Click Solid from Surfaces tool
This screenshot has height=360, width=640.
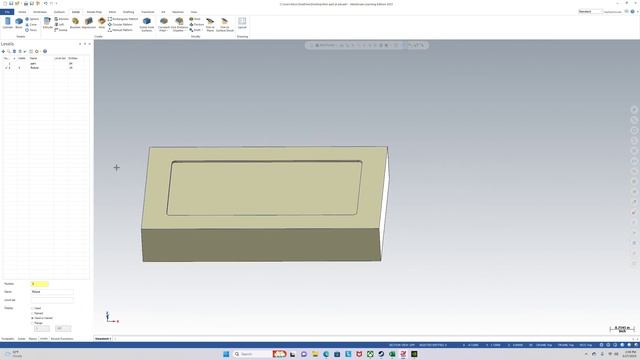click(147, 24)
